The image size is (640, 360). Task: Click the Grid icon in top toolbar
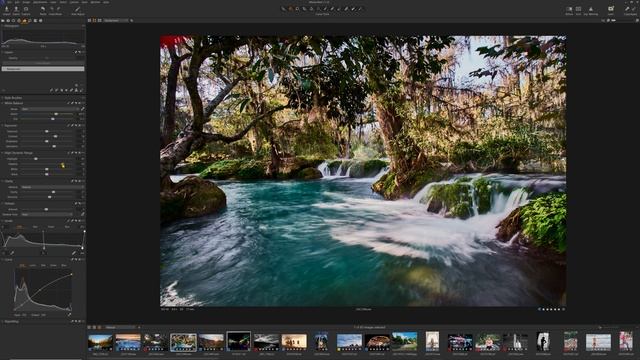[578, 9]
